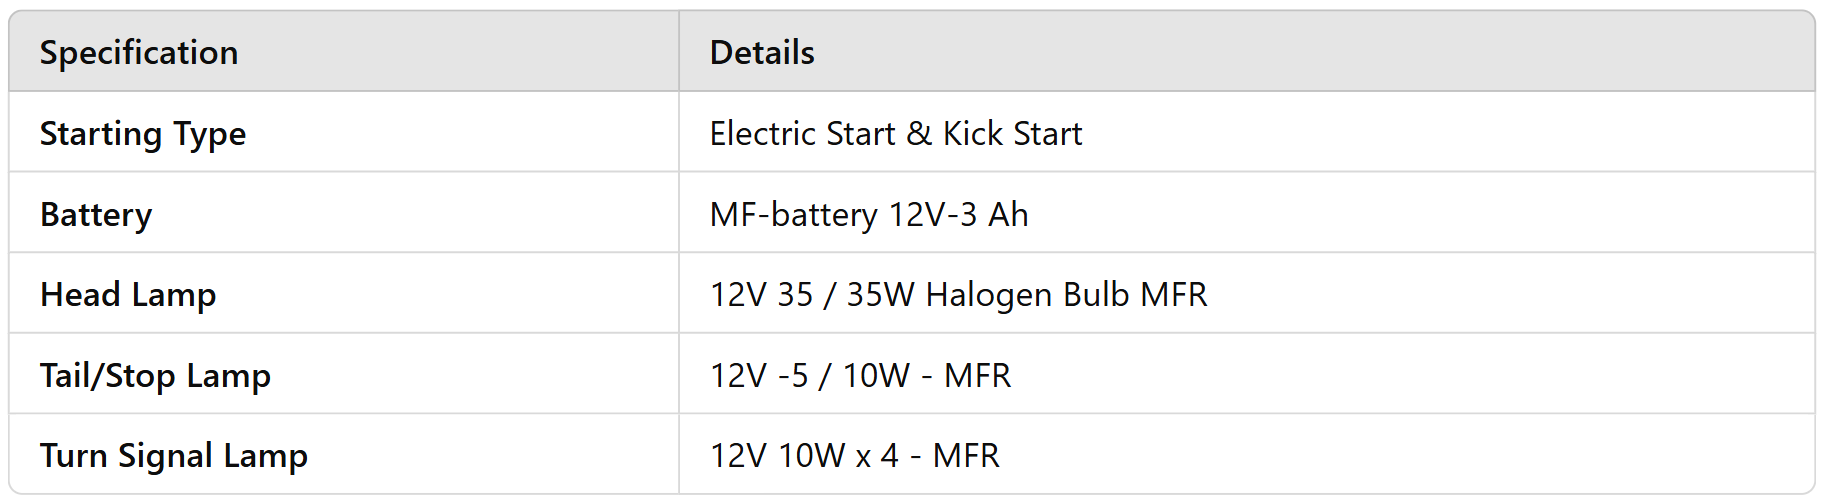Click the 12V -5 / 10W - MFR cell

[860, 376]
